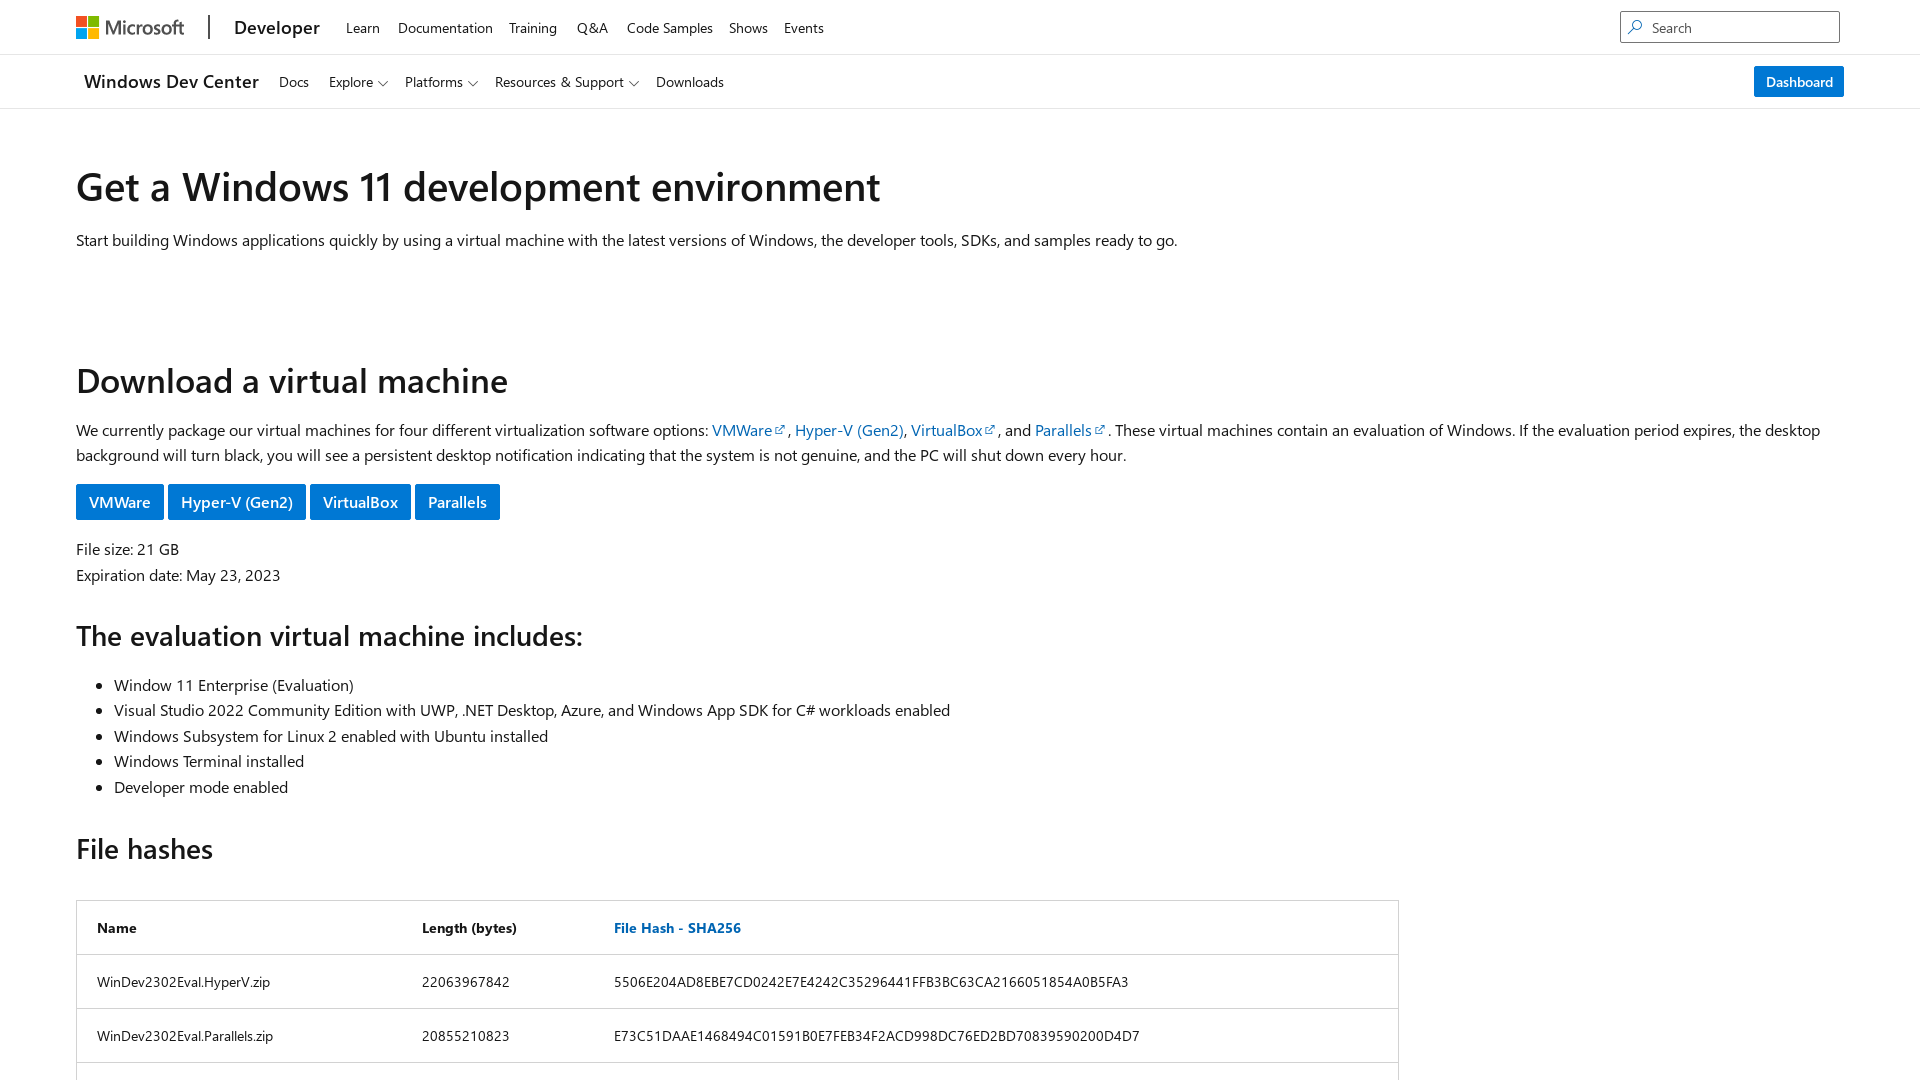Click the Downloads navigation link
Screen dimensions: 1920x1080
click(690, 80)
